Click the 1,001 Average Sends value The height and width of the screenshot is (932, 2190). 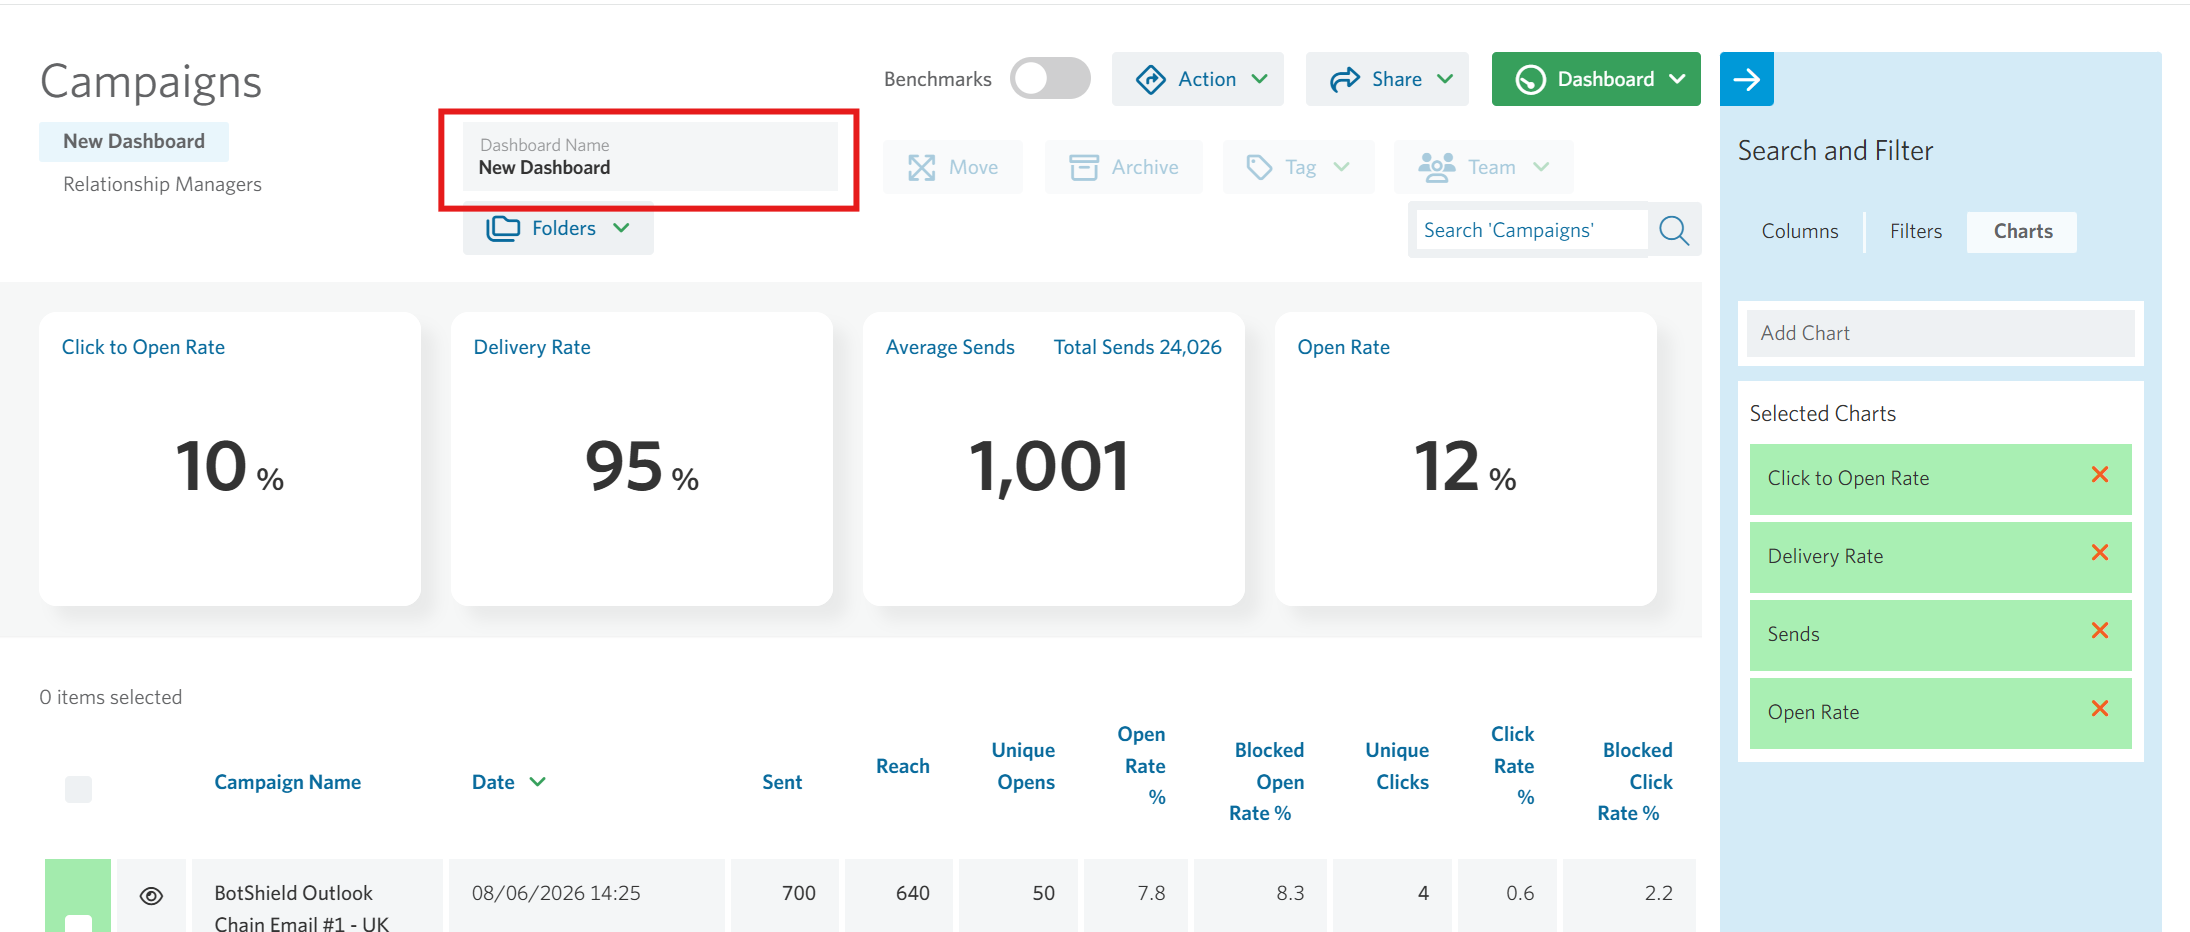1050,467
